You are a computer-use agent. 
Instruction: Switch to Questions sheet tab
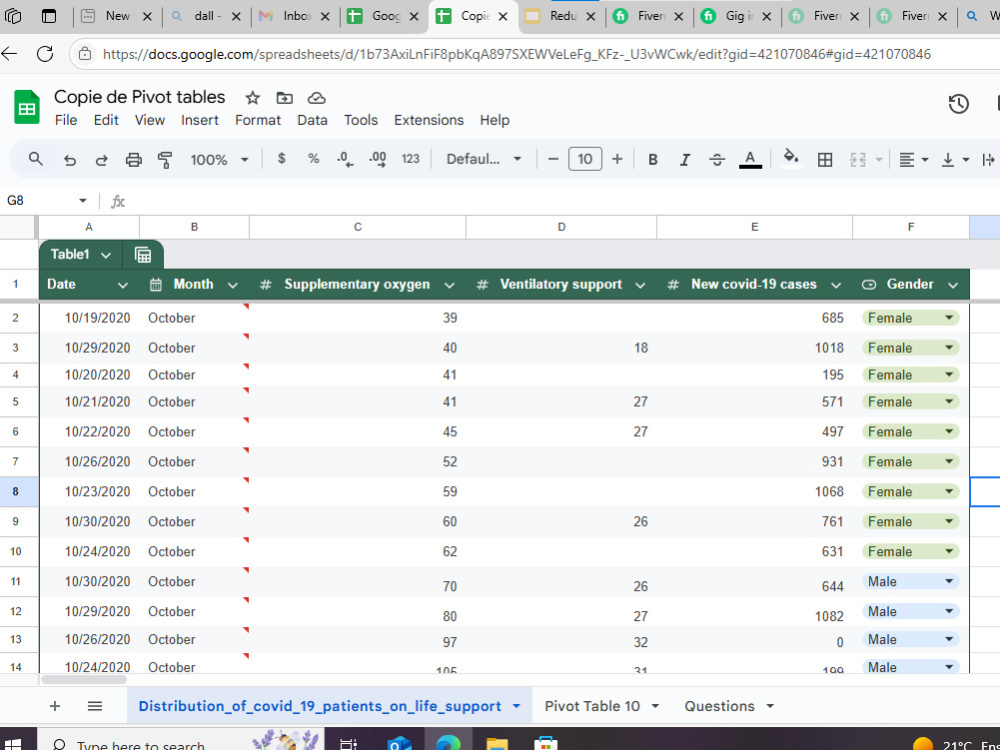tap(719, 706)
